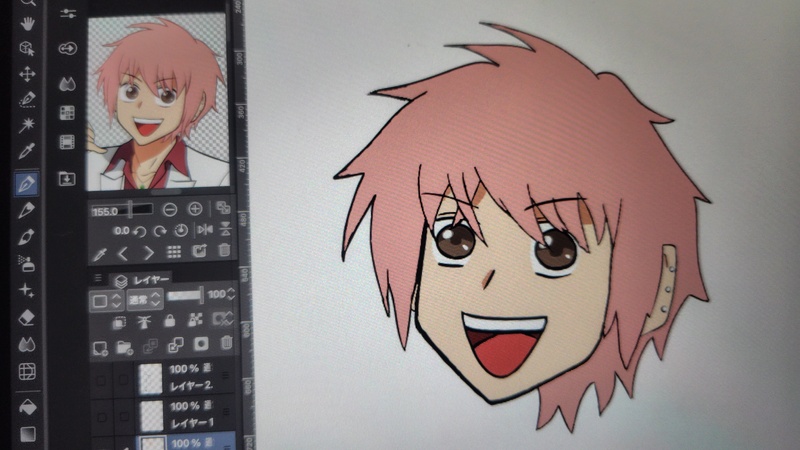Toggle visibility of レイヤー2 layer
The image size is (800, 450).
click(x=101, y=381)
